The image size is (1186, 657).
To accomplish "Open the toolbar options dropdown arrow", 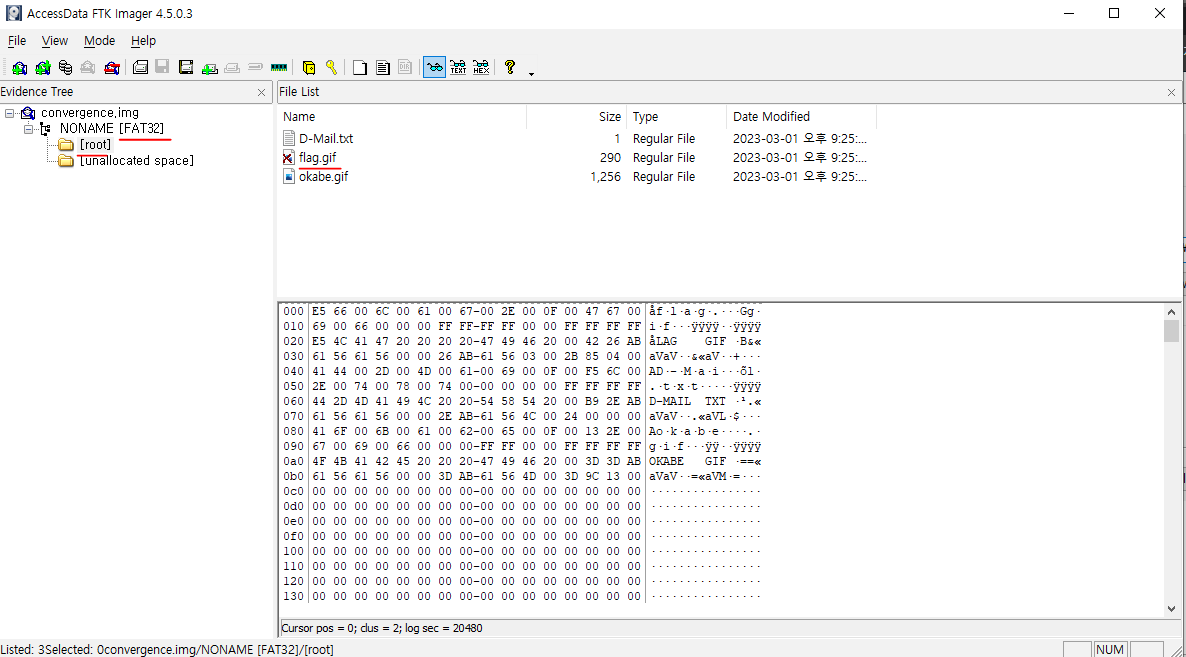I will click(531, 73).
